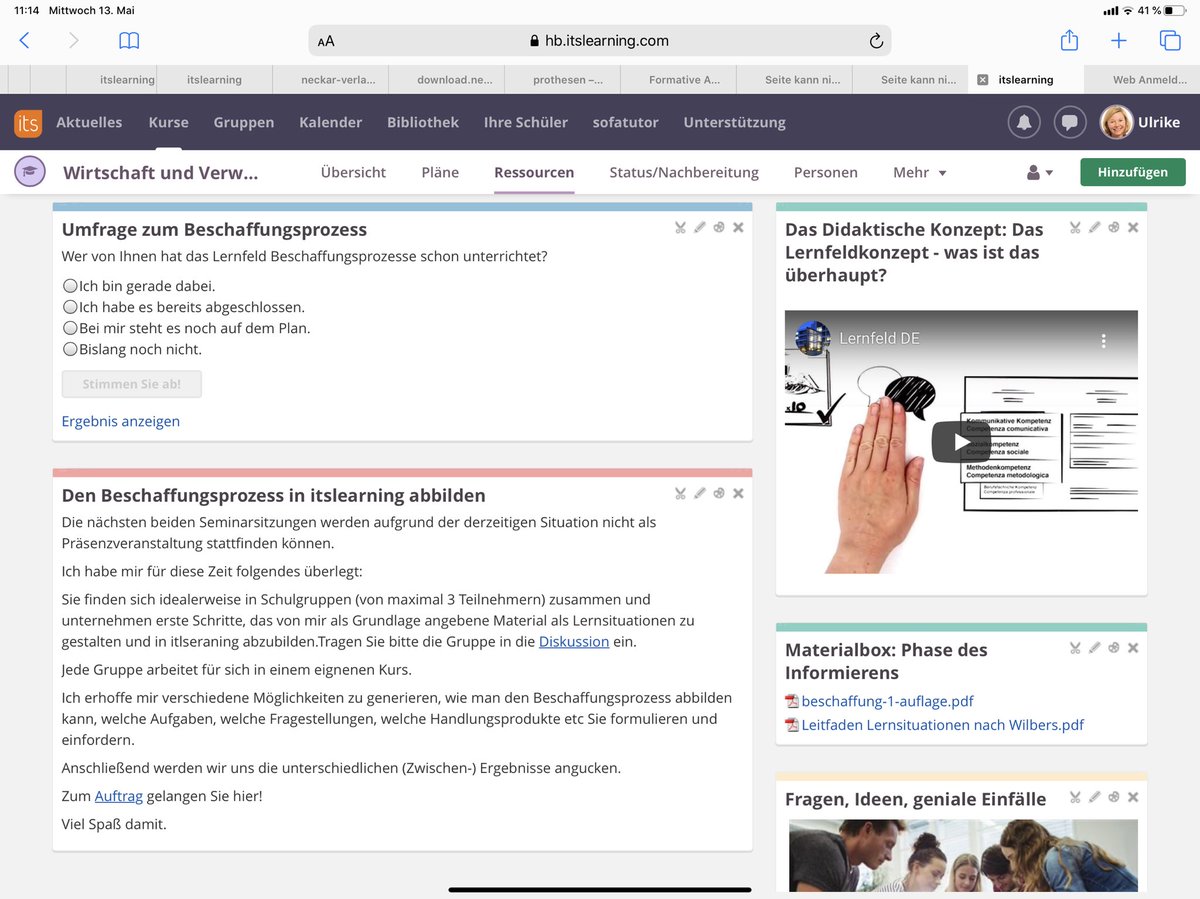Image resolution: width=1200 pixels, height=899 pixels.
Task: Open the Übersicht tab
Action: tap(353, 172)
